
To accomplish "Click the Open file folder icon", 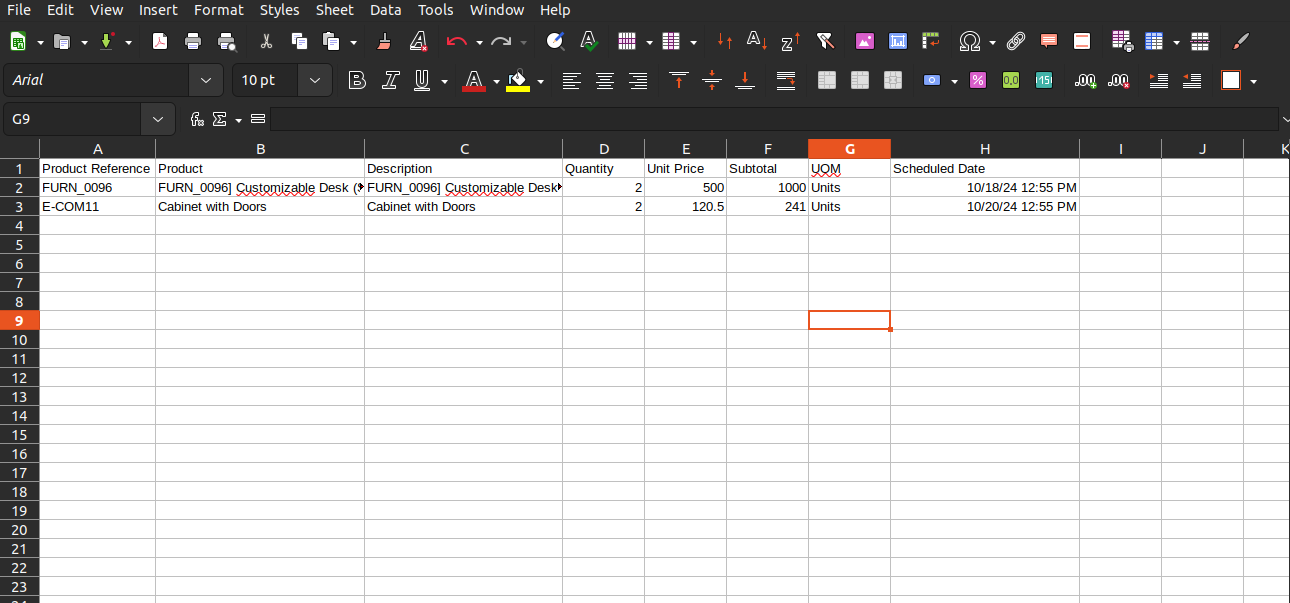I will tap(62, 42).
